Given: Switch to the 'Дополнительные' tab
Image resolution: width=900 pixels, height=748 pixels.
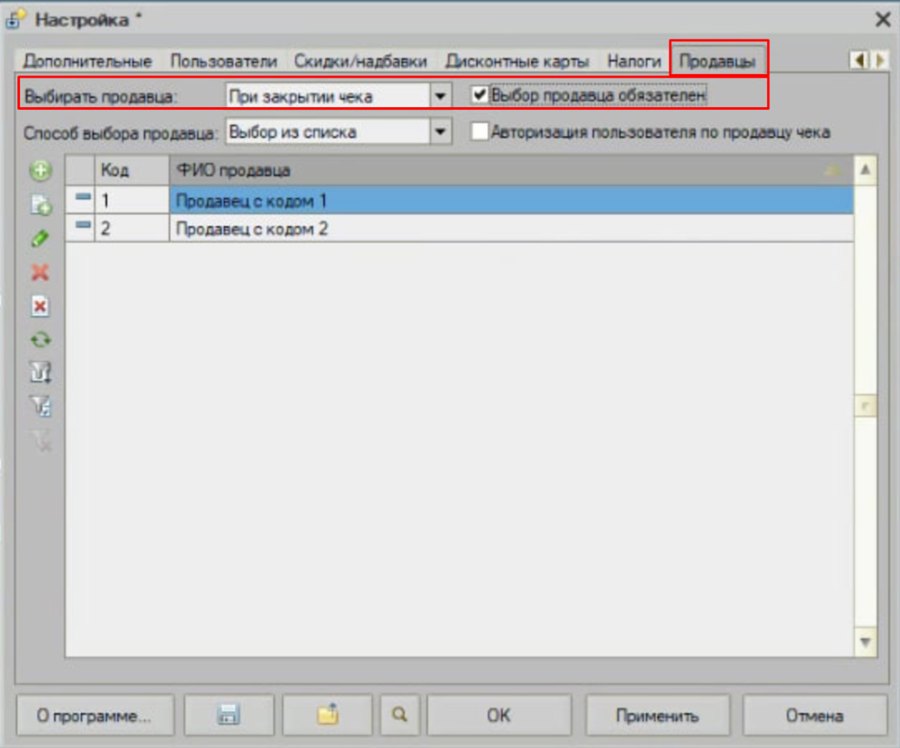Looking at the screenshot, I should click(87, 61).
